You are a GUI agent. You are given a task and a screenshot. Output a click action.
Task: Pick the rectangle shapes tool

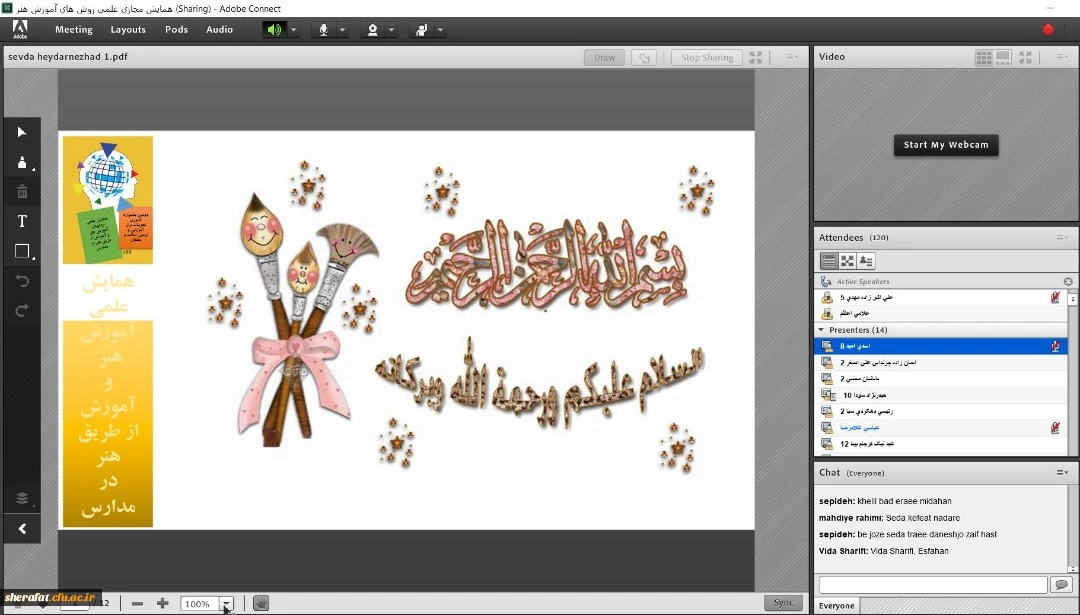pos(22,251)
